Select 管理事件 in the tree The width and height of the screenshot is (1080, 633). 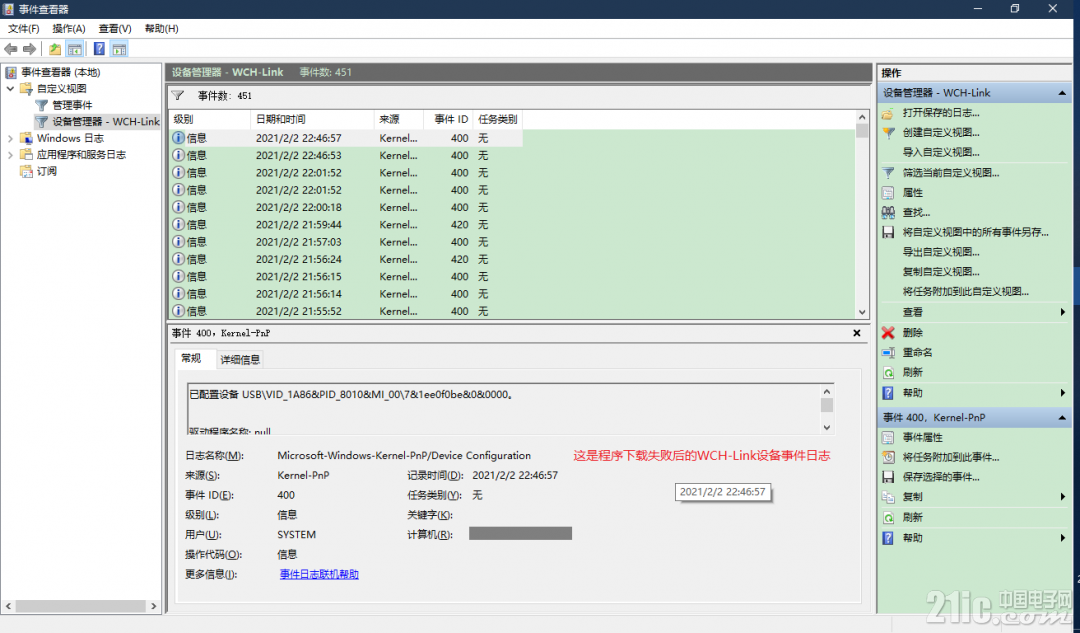72,105
